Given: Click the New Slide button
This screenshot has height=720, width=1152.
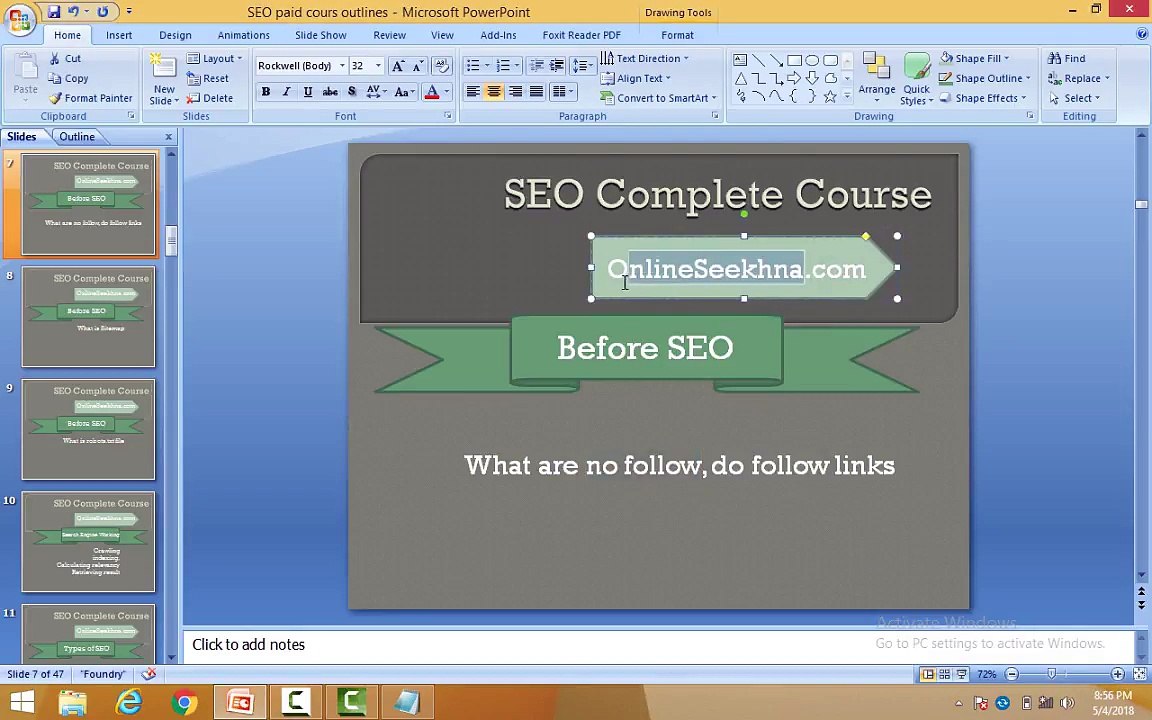Looking at the screenshot, I should pyautogui.click(x=164, y=79).
